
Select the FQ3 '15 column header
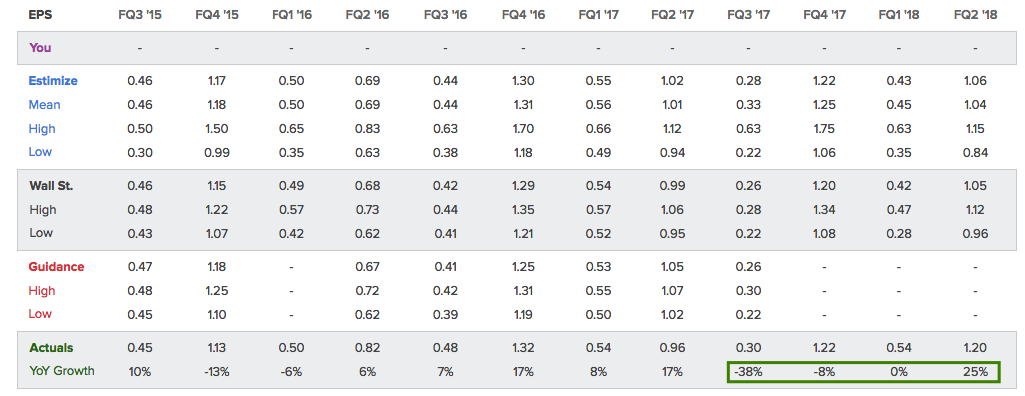140,14
